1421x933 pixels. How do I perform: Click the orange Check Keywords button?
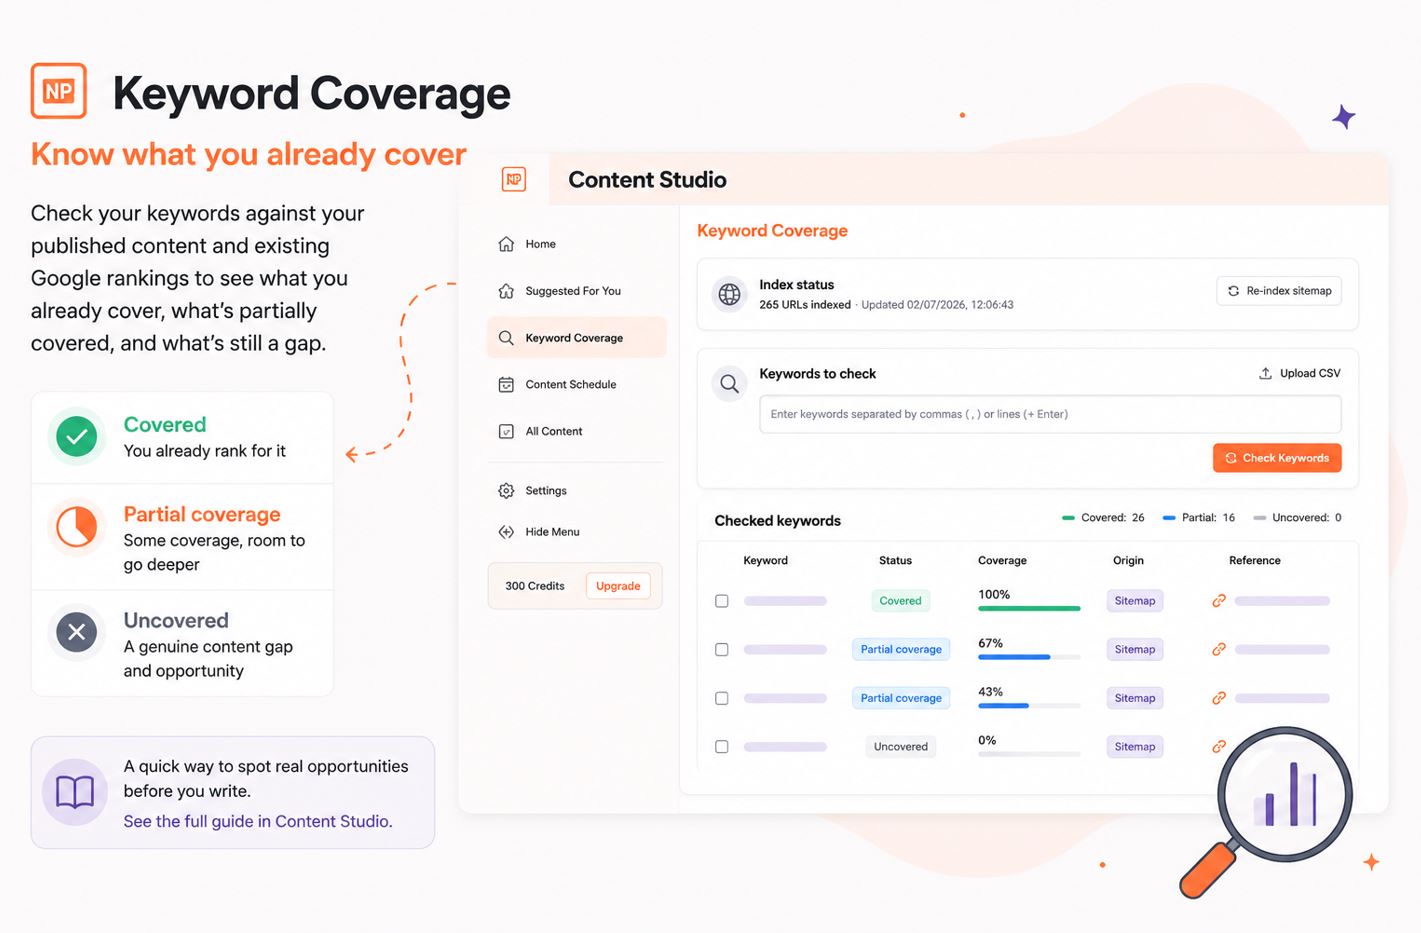pyautogui.click(x=1277, y=458)
